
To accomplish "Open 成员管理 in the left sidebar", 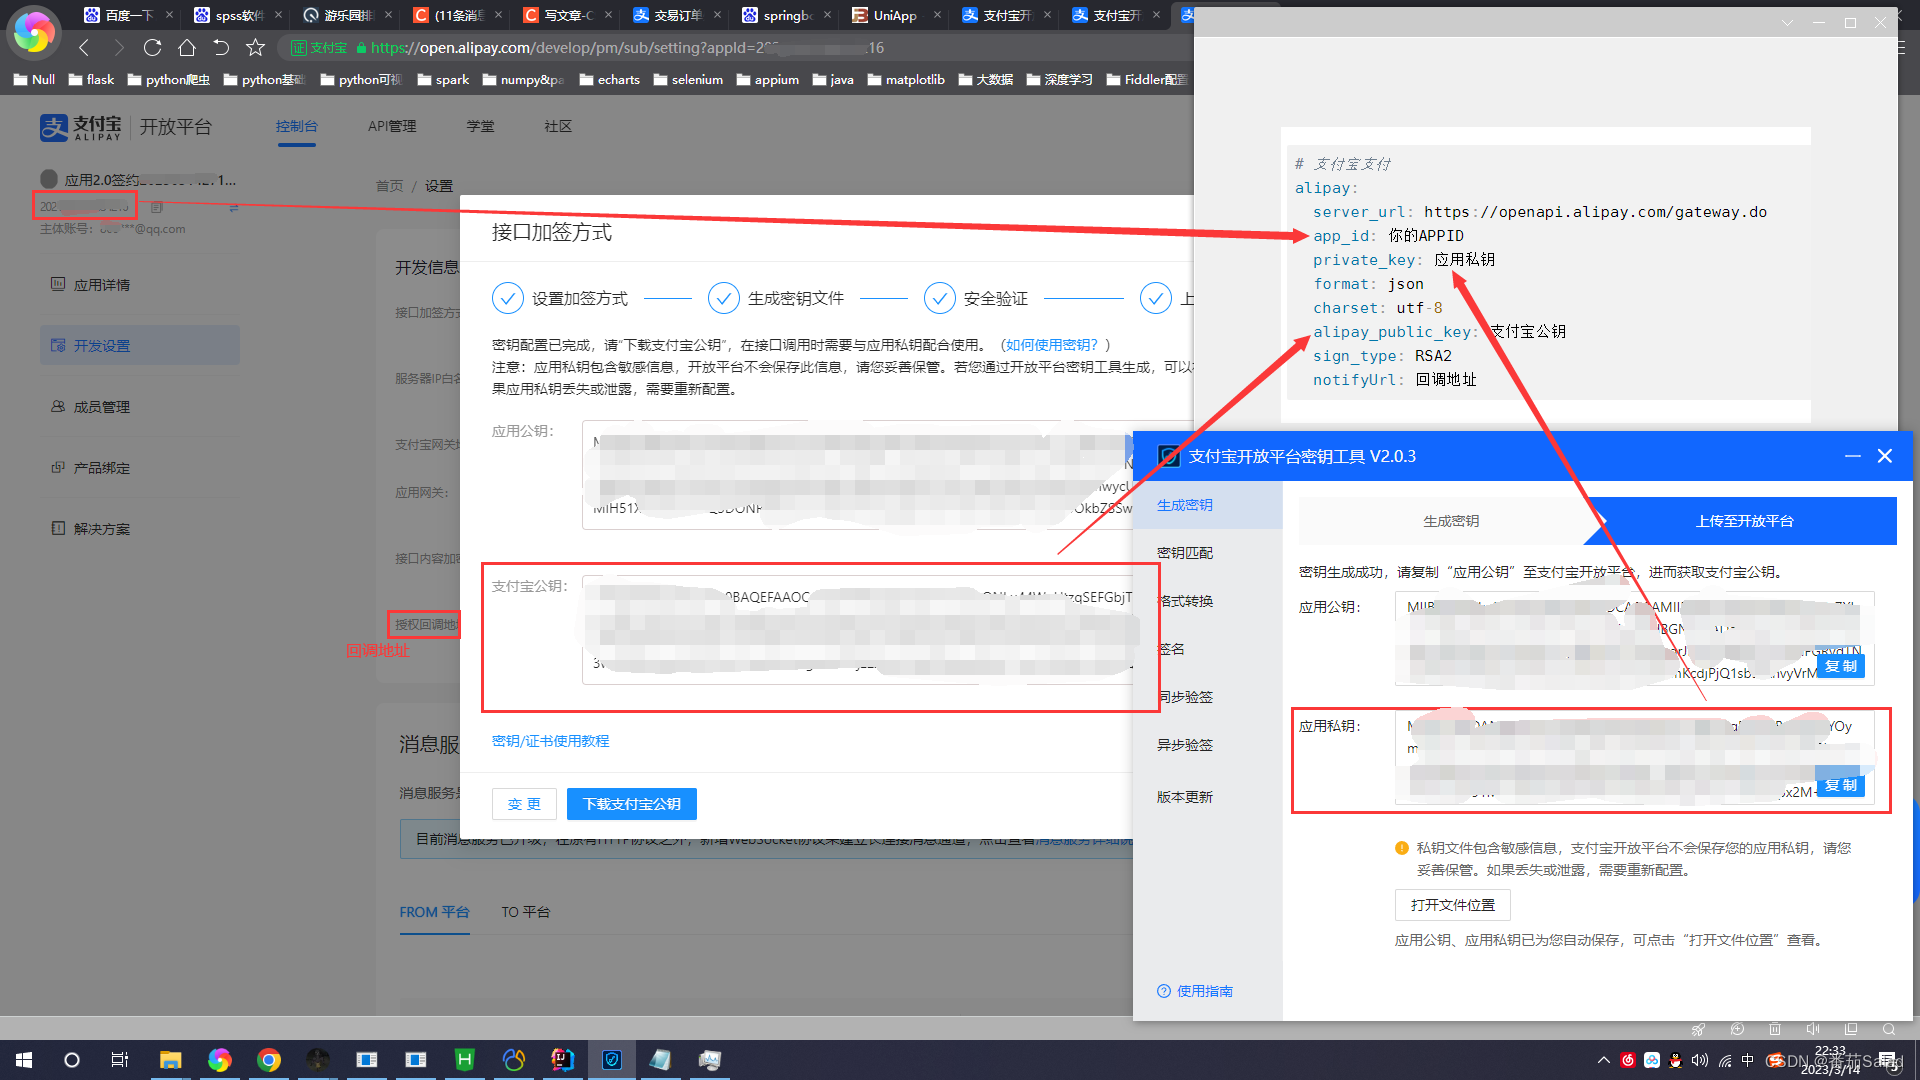I will pos(140,407).
